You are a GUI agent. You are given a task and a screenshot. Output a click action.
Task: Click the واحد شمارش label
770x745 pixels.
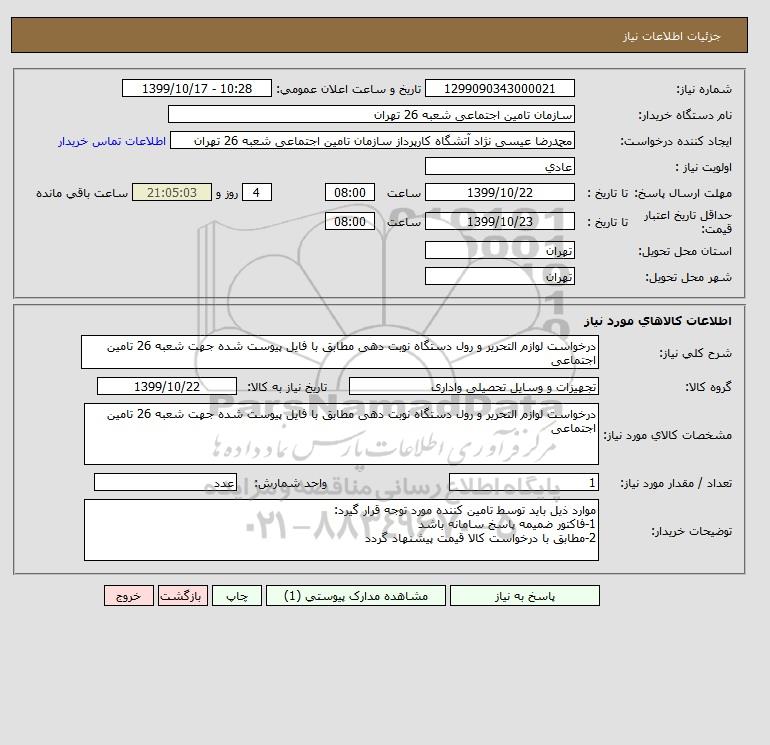click(x=290, y=483)
